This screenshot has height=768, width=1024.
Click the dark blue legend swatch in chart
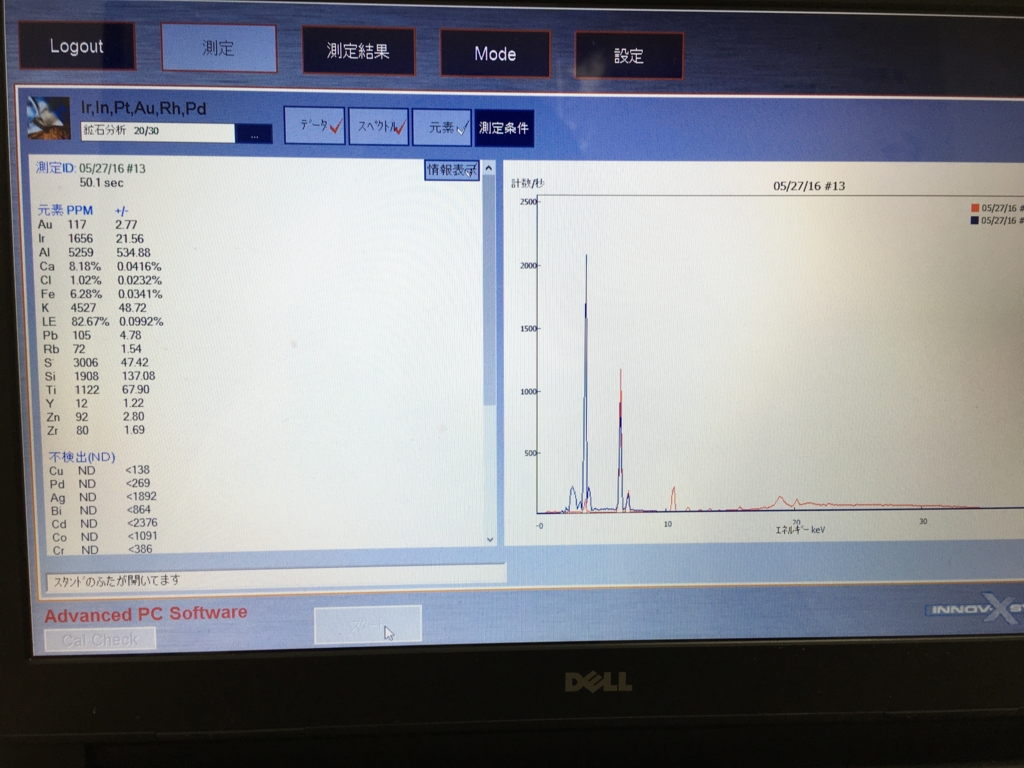(x=974, y=220)
